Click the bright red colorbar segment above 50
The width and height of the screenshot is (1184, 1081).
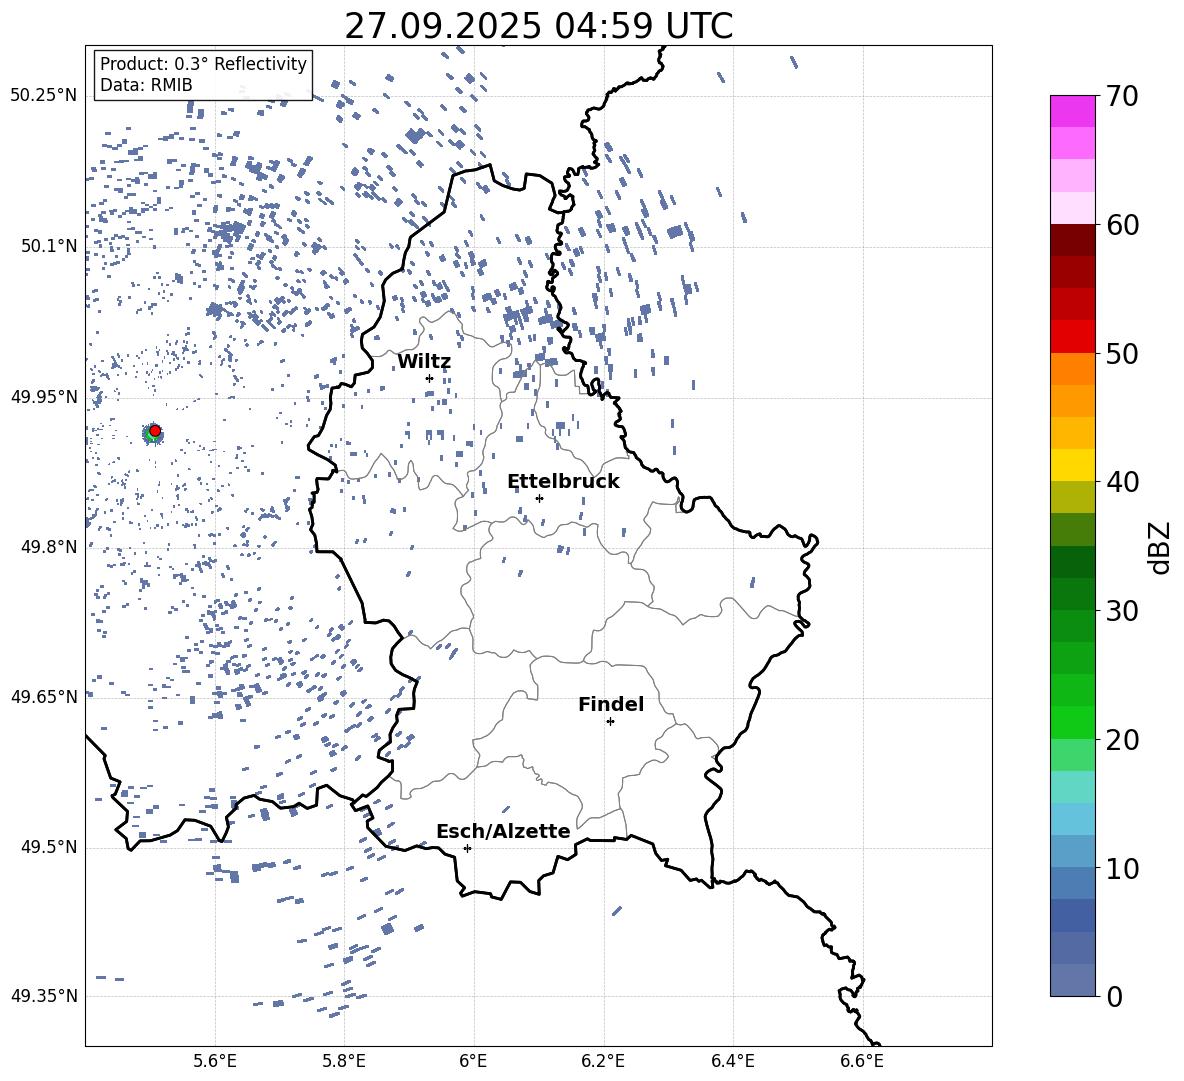tap(1072, 337)
